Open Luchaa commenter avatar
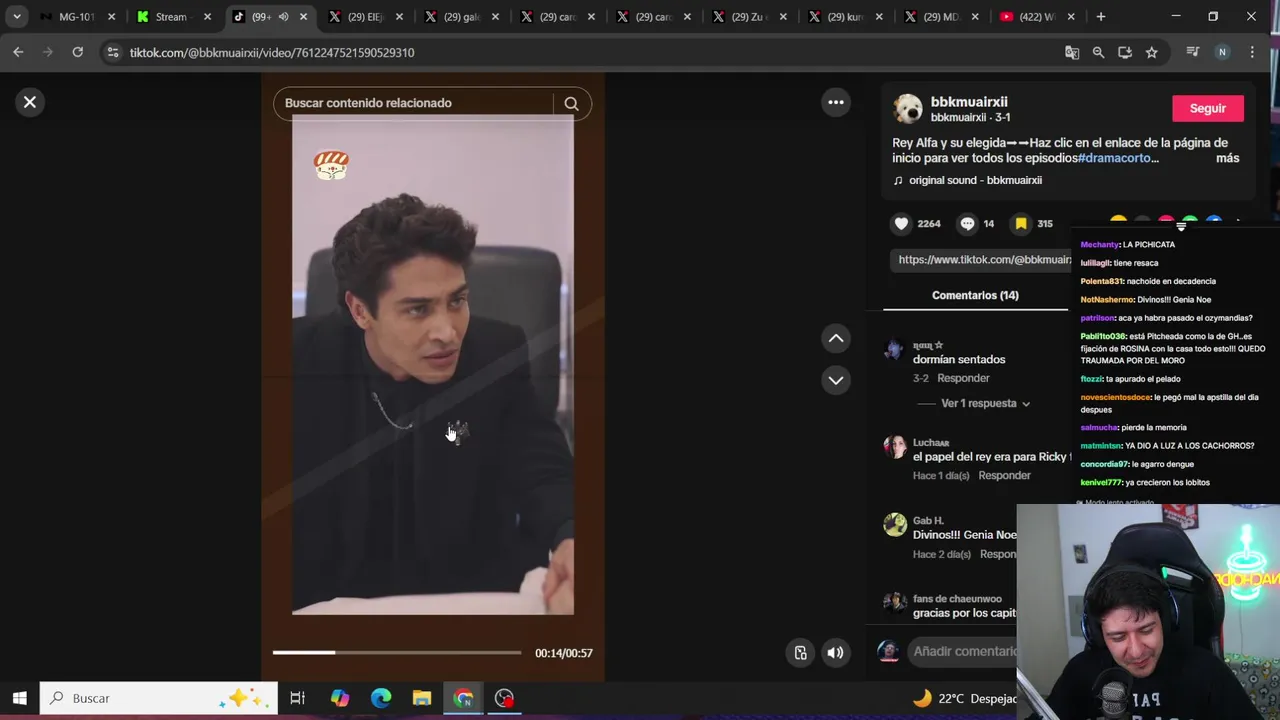This screenshot has height=720, width=1280. pyautogui.click(x=895, y=446)
